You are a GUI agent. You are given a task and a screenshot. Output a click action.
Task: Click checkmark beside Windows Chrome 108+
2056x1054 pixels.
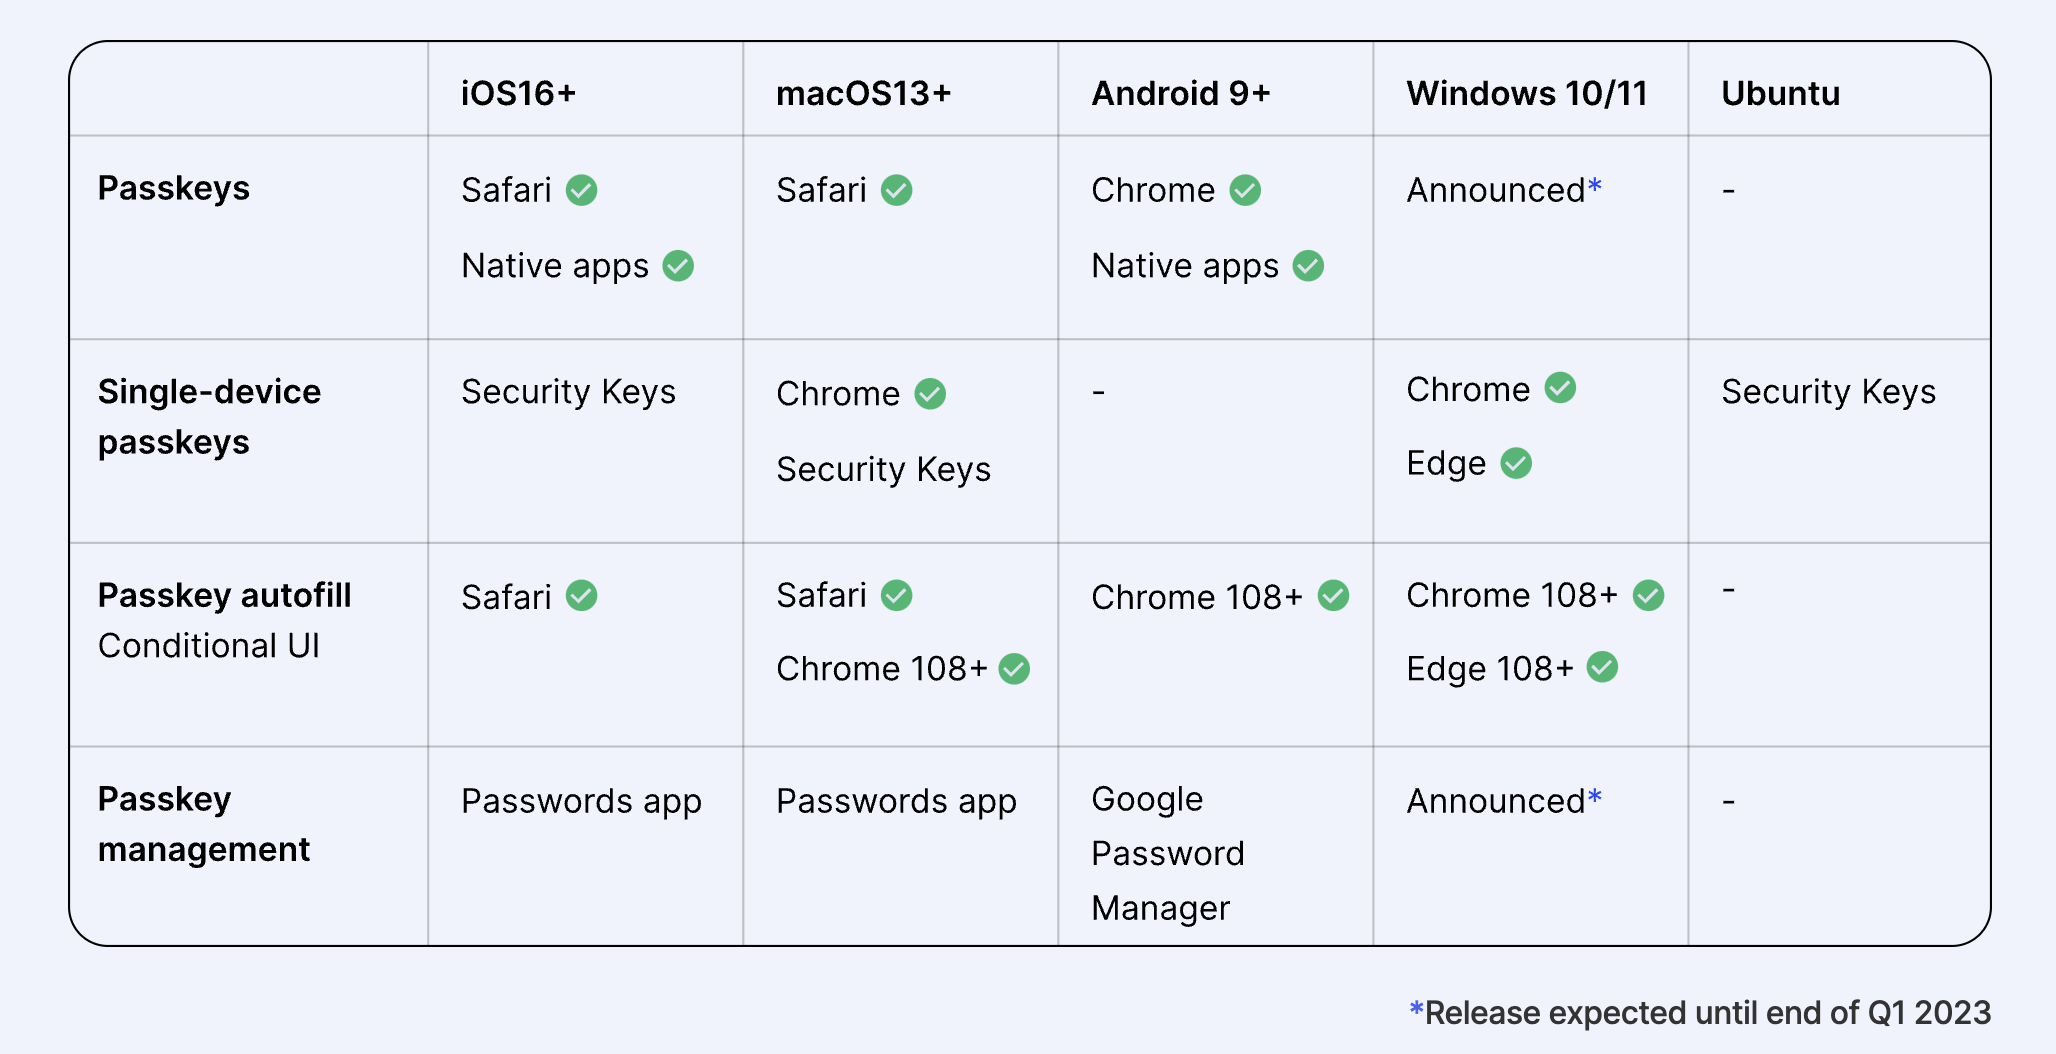[1648, 596]
